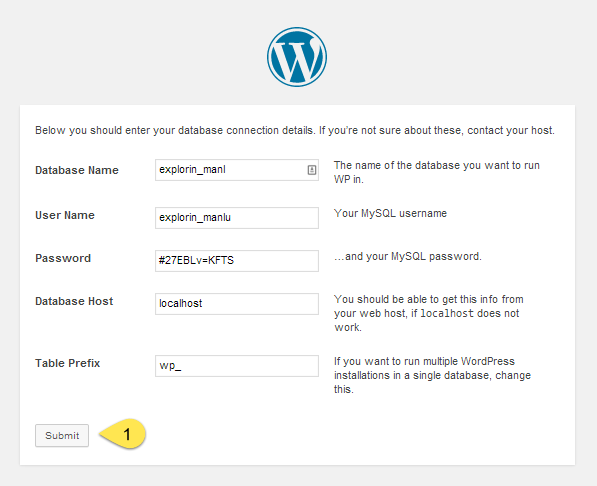
Task: Click the database connection details intro paragraph
Action: coord(295,130)
